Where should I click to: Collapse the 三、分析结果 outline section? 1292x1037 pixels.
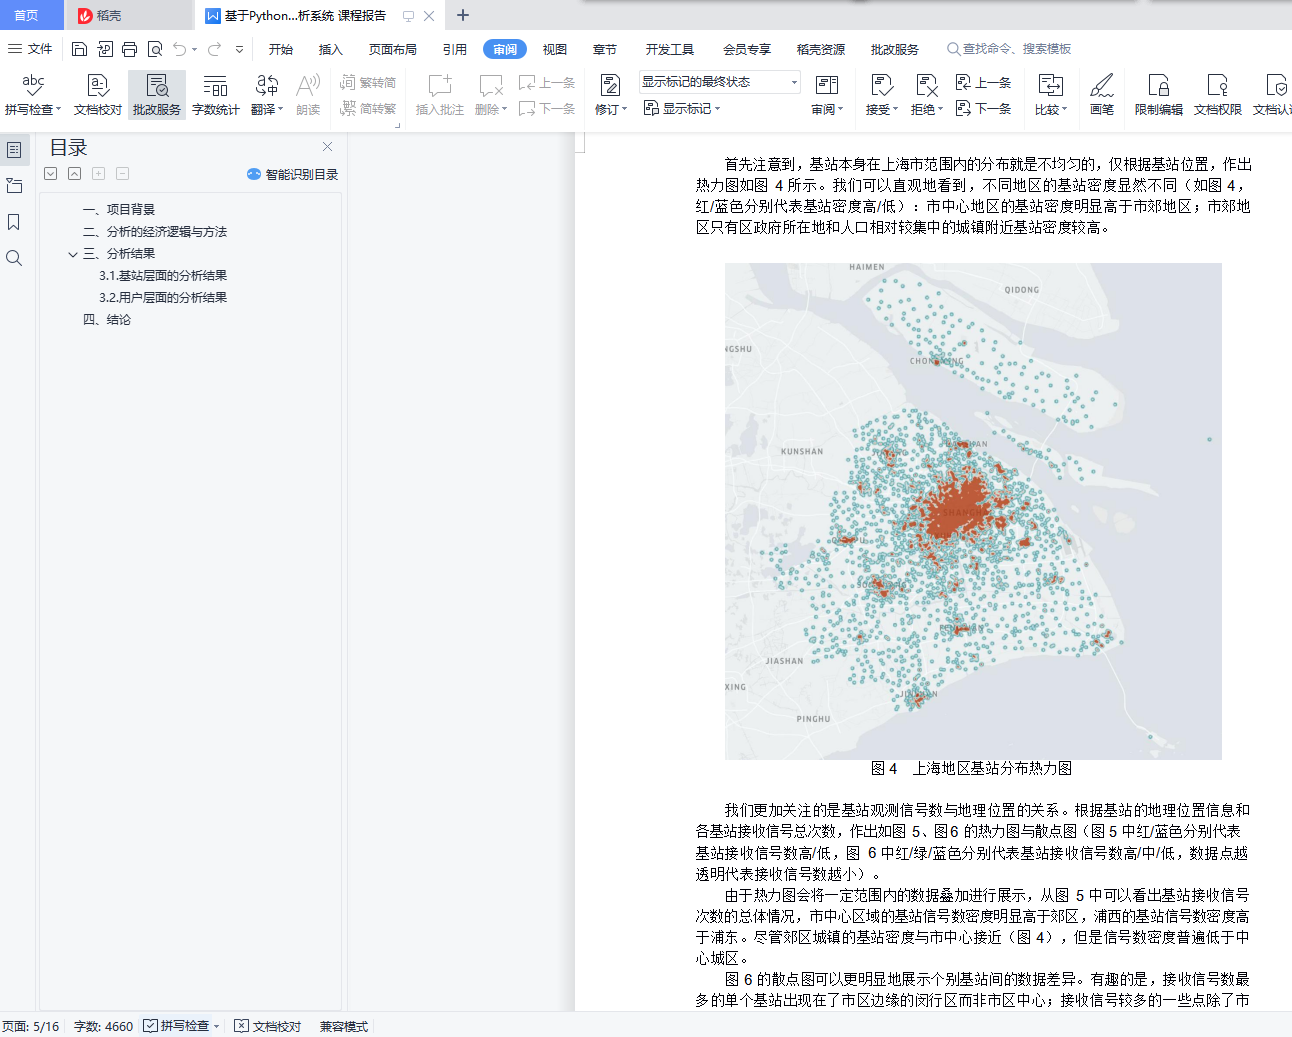73,254
